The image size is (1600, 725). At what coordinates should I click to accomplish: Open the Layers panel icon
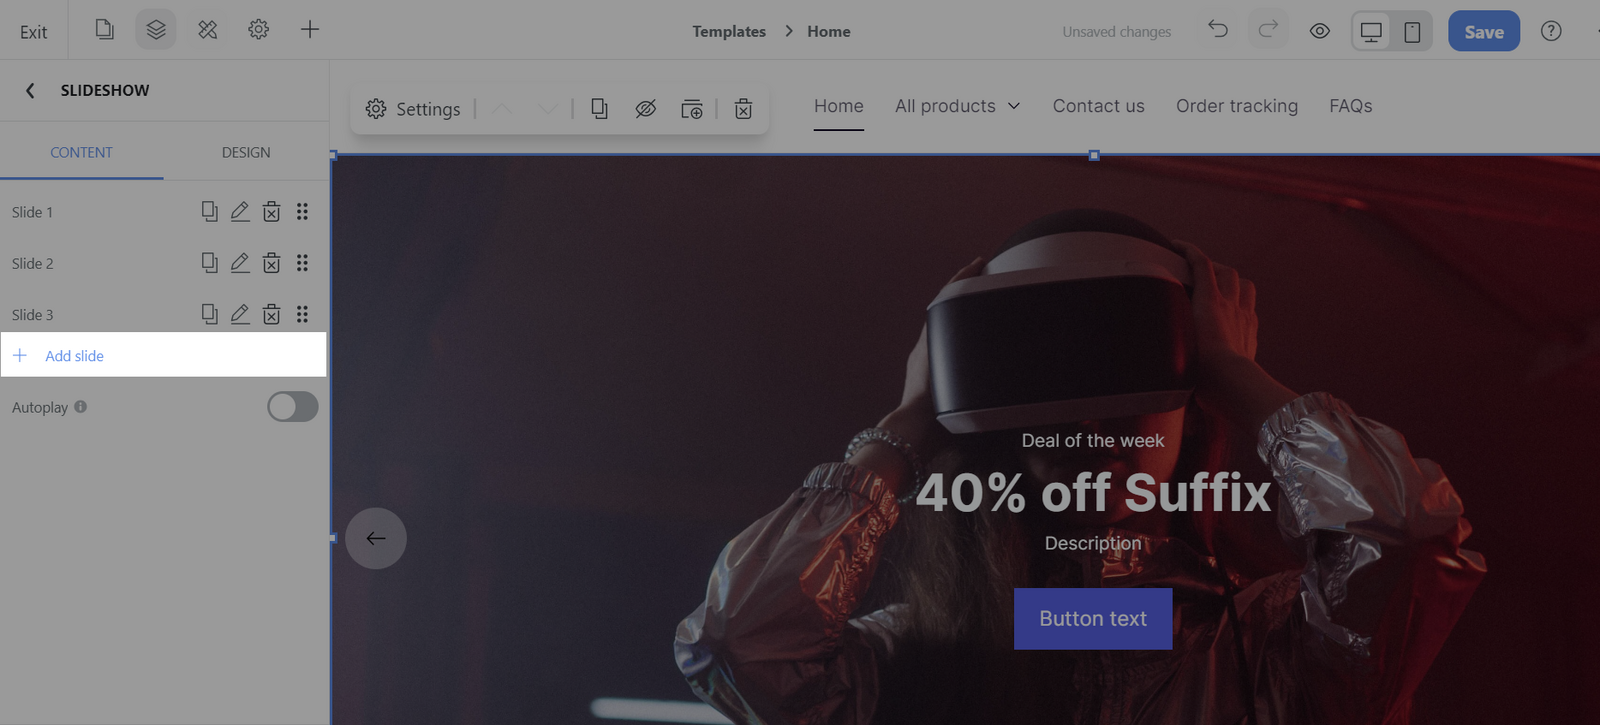pos(156,30)
